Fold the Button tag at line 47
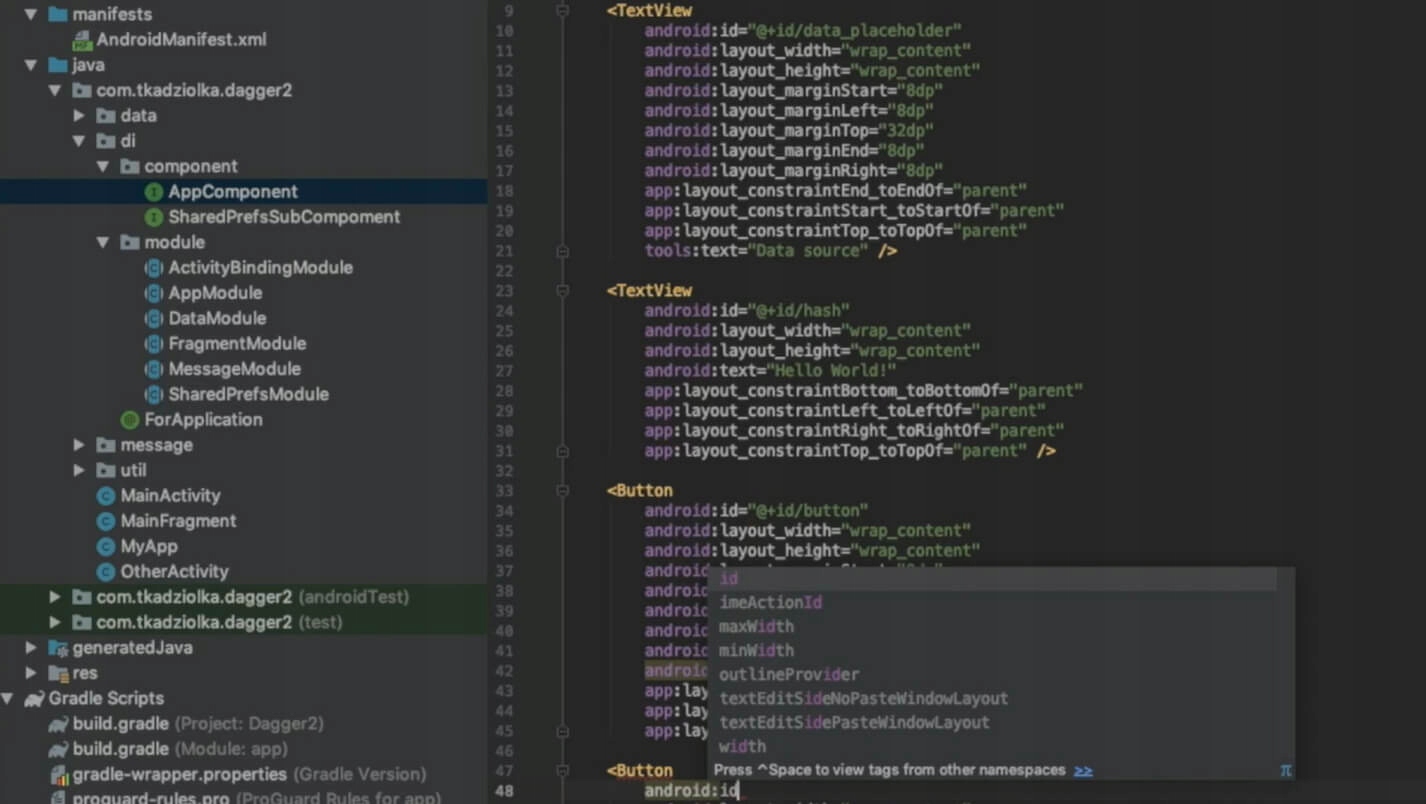The height and width of the screenshot is (804, 1426). tap(562, 771)
